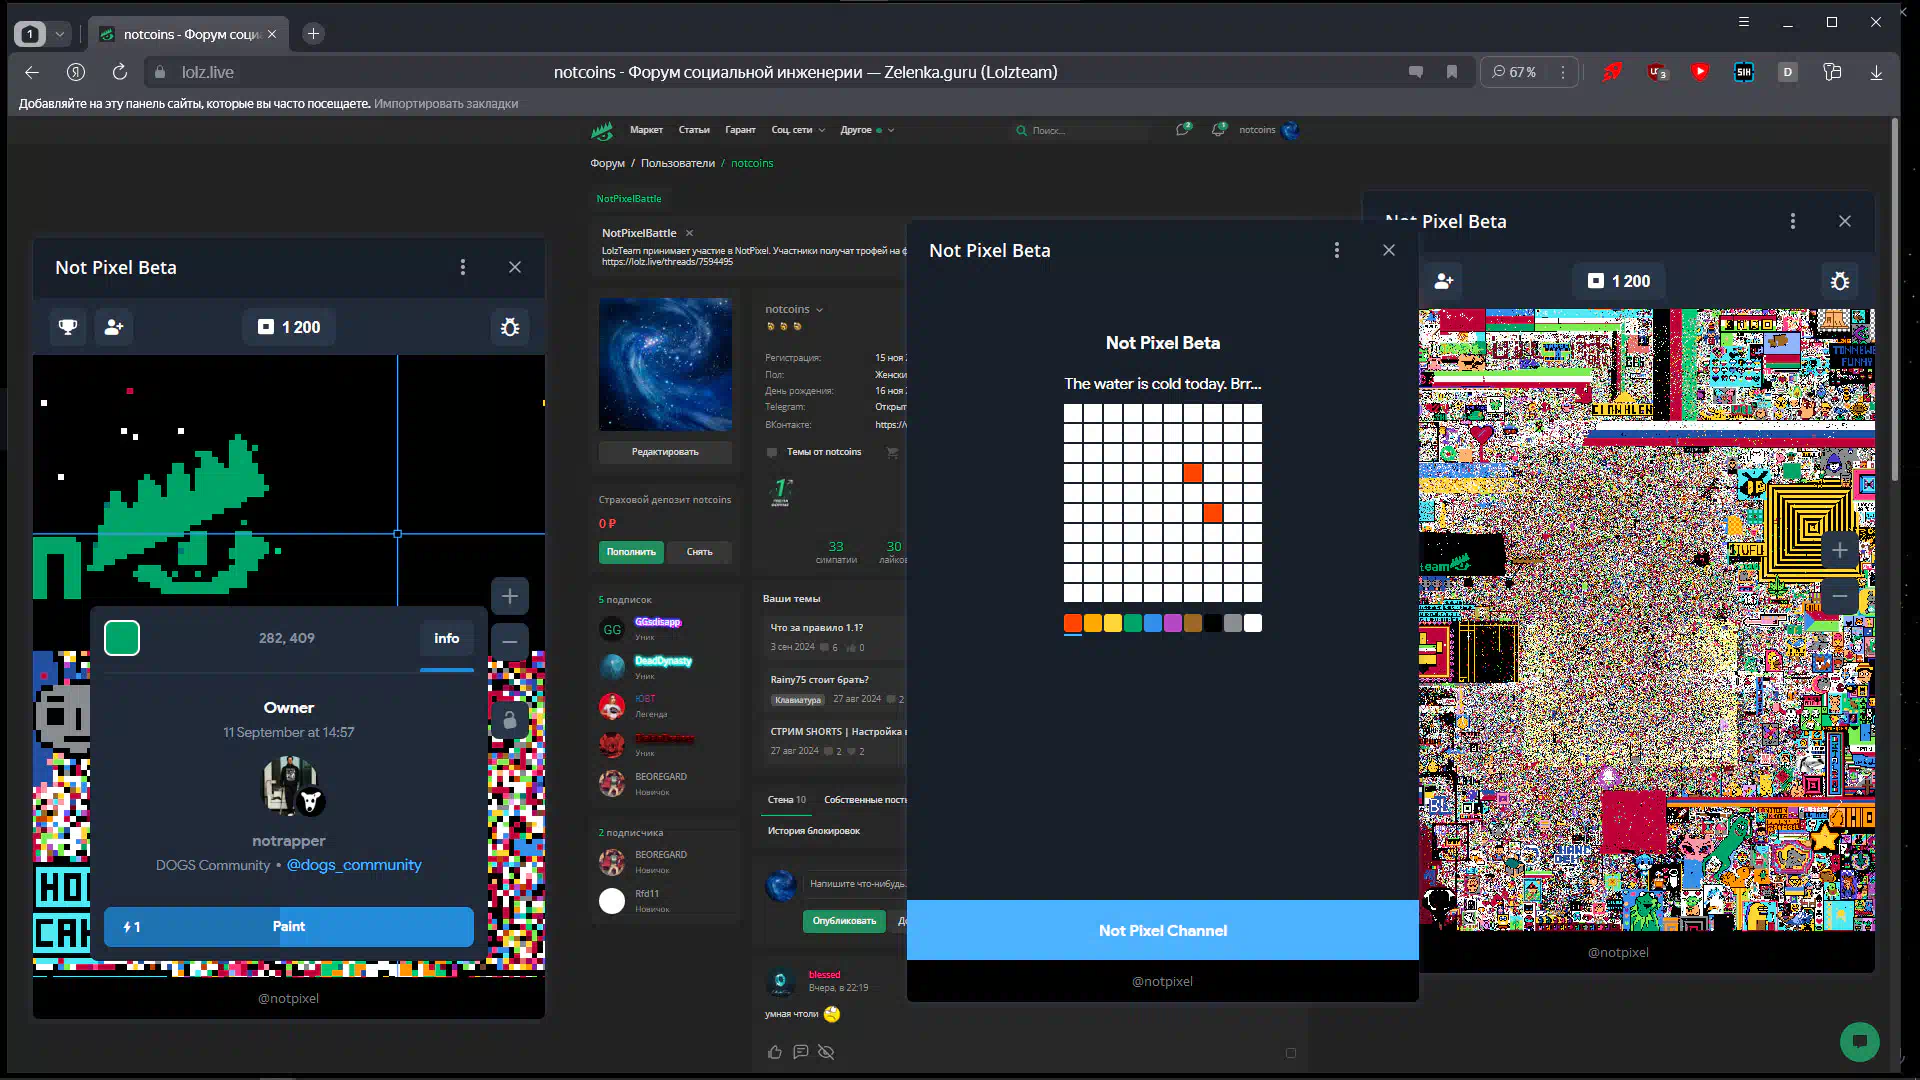Open DeadDynasty subscription profile
Screen dimensions: 1920x1080
[x=663, y=661]
